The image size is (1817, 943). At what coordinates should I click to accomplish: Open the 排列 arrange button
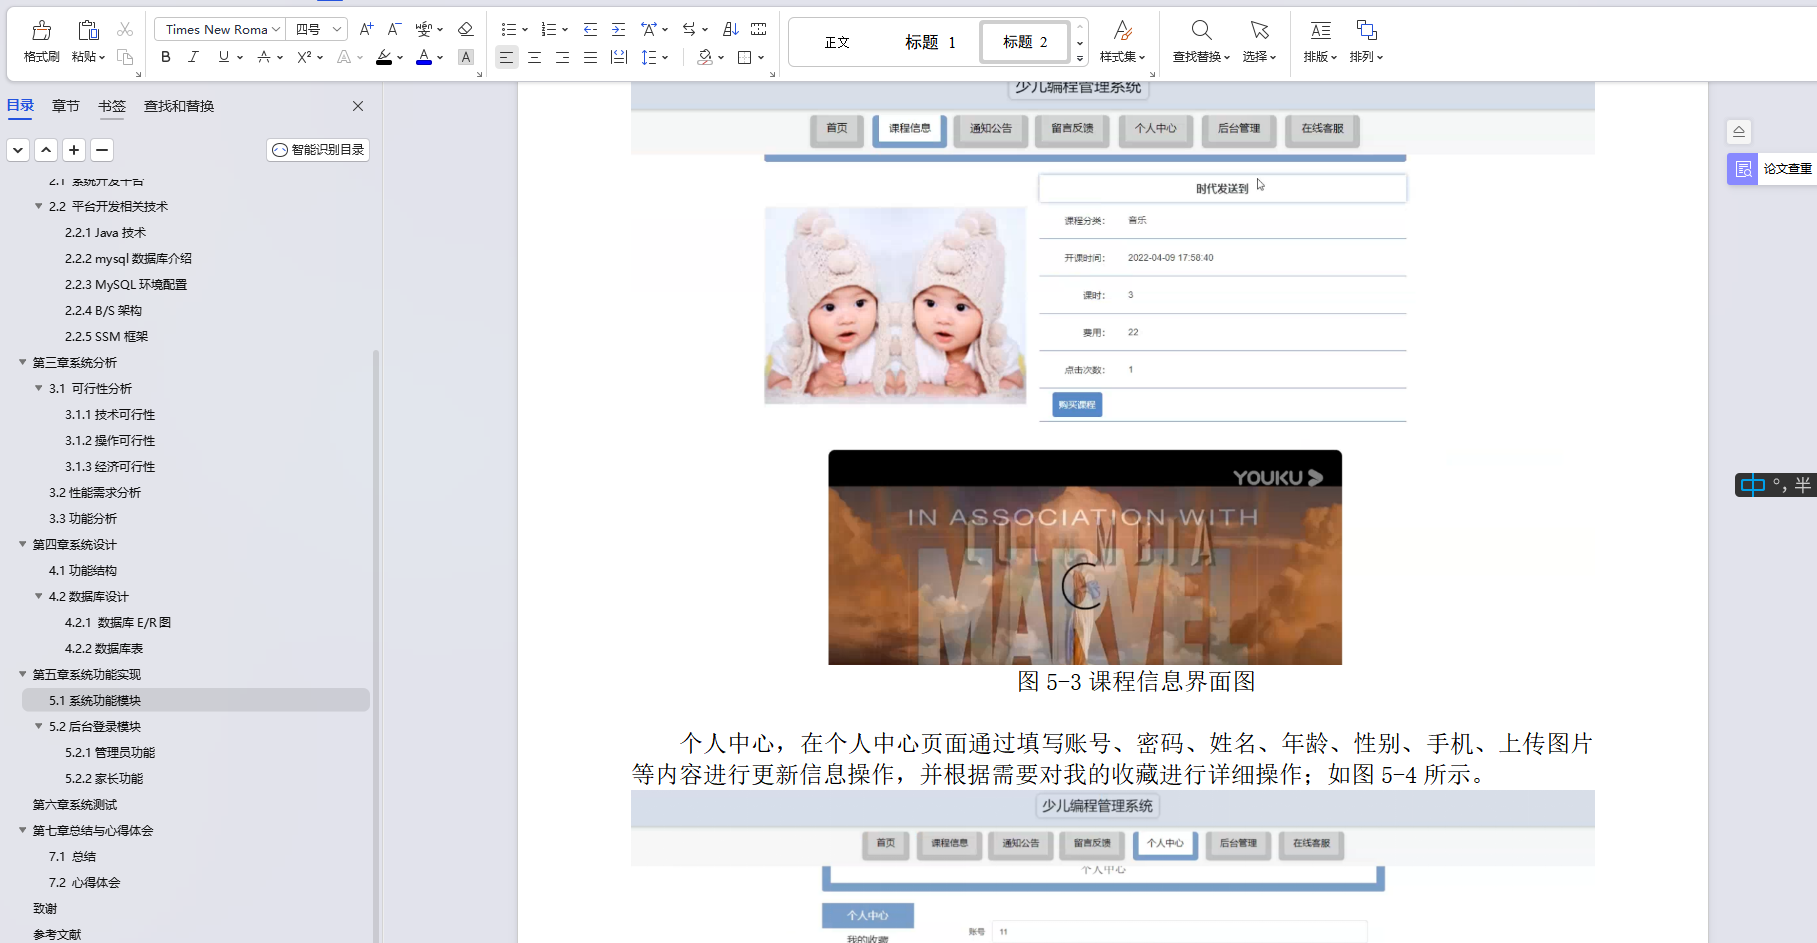point(1366,42)
